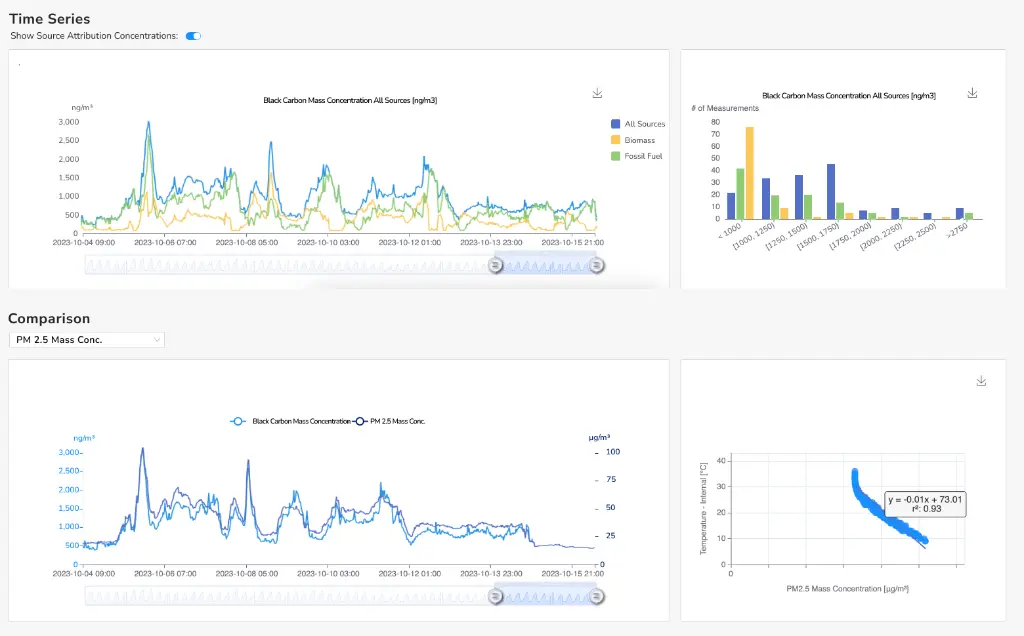Screen dimensions: 1024x636
Task: Select tallest yellow Biomass bar in histogram
Action: (749, 172)
